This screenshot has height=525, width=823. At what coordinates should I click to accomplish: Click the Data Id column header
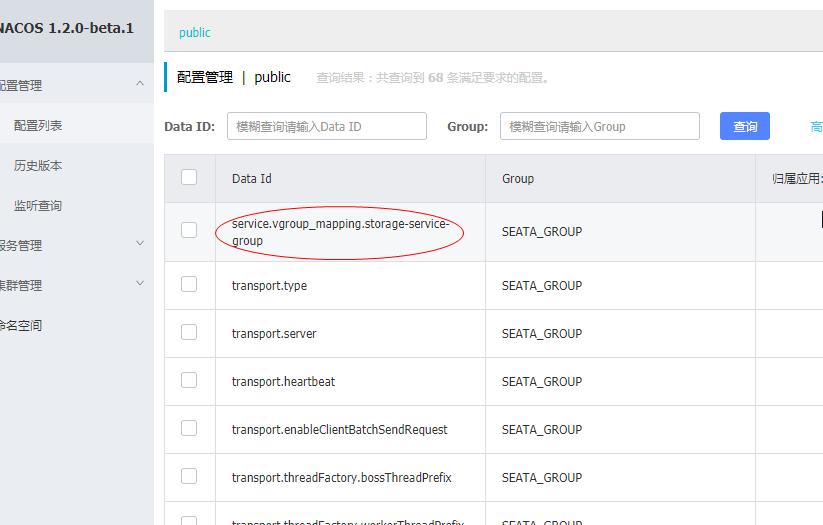click(x=252, y=178)
